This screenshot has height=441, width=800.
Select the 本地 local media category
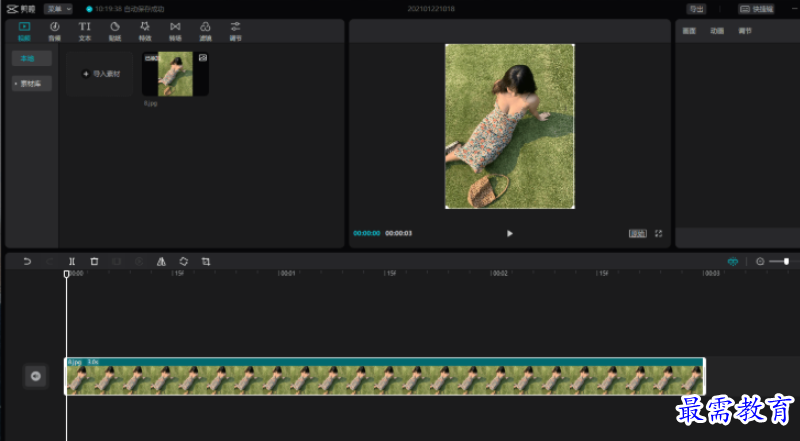click(x=32, y=58)
